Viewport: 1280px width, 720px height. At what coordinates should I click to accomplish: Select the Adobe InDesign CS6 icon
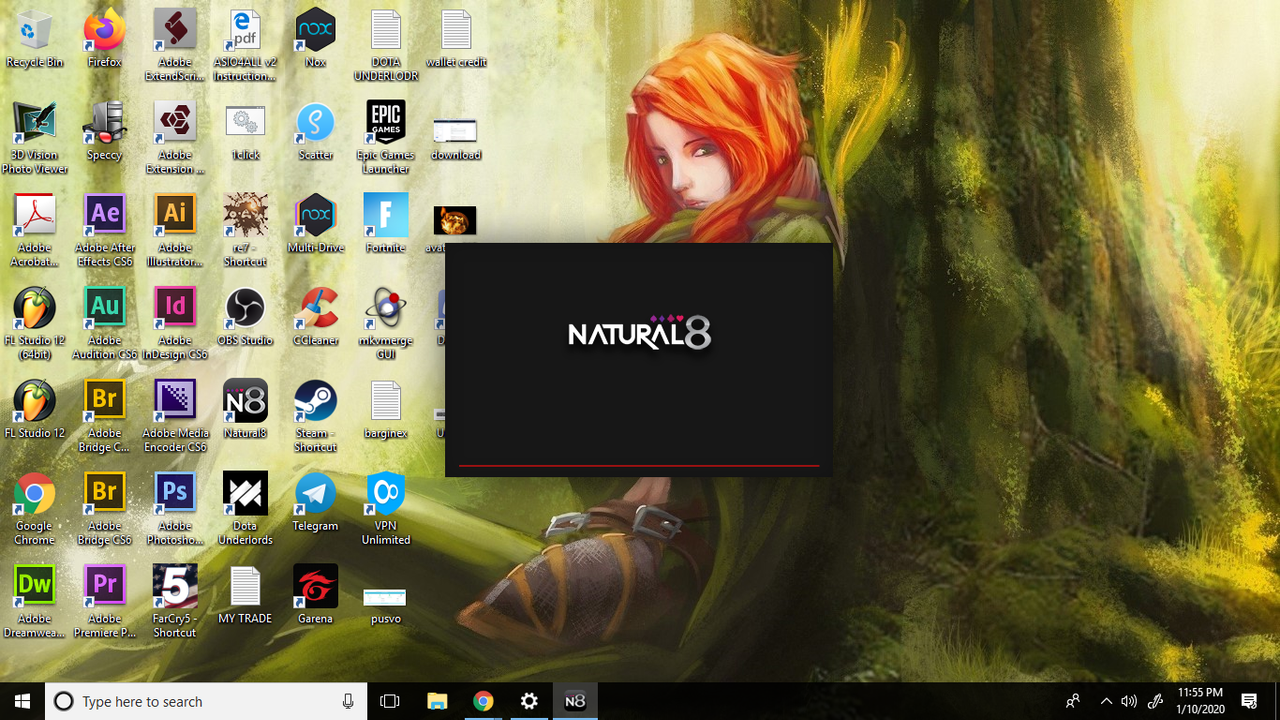pyautogui.click(x=175, y=324)
